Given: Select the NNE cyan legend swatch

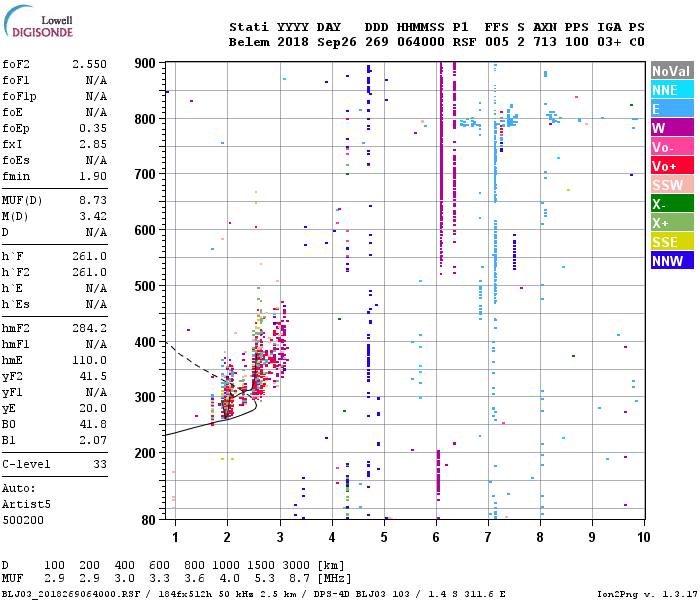Looking at the screenshot, I should tap(672, 90).
